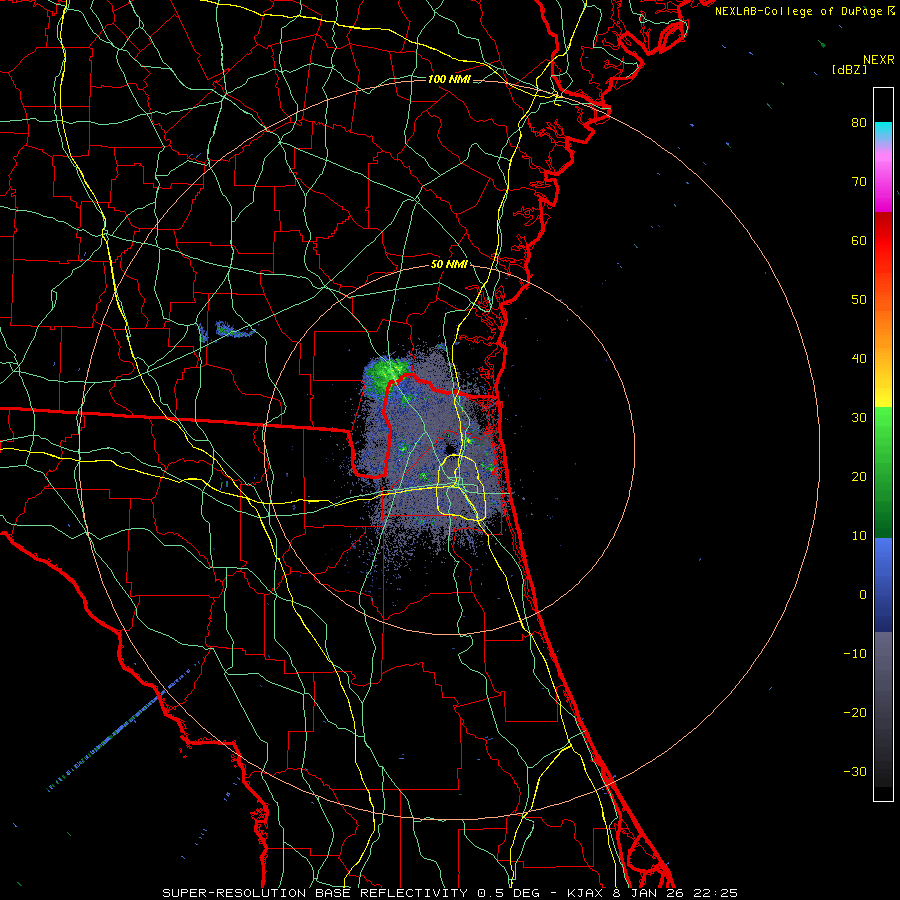The width and height of the screenshot is (900, 900).
Task: Click the 0 dBZ scale label
Action: pos(863,595)
